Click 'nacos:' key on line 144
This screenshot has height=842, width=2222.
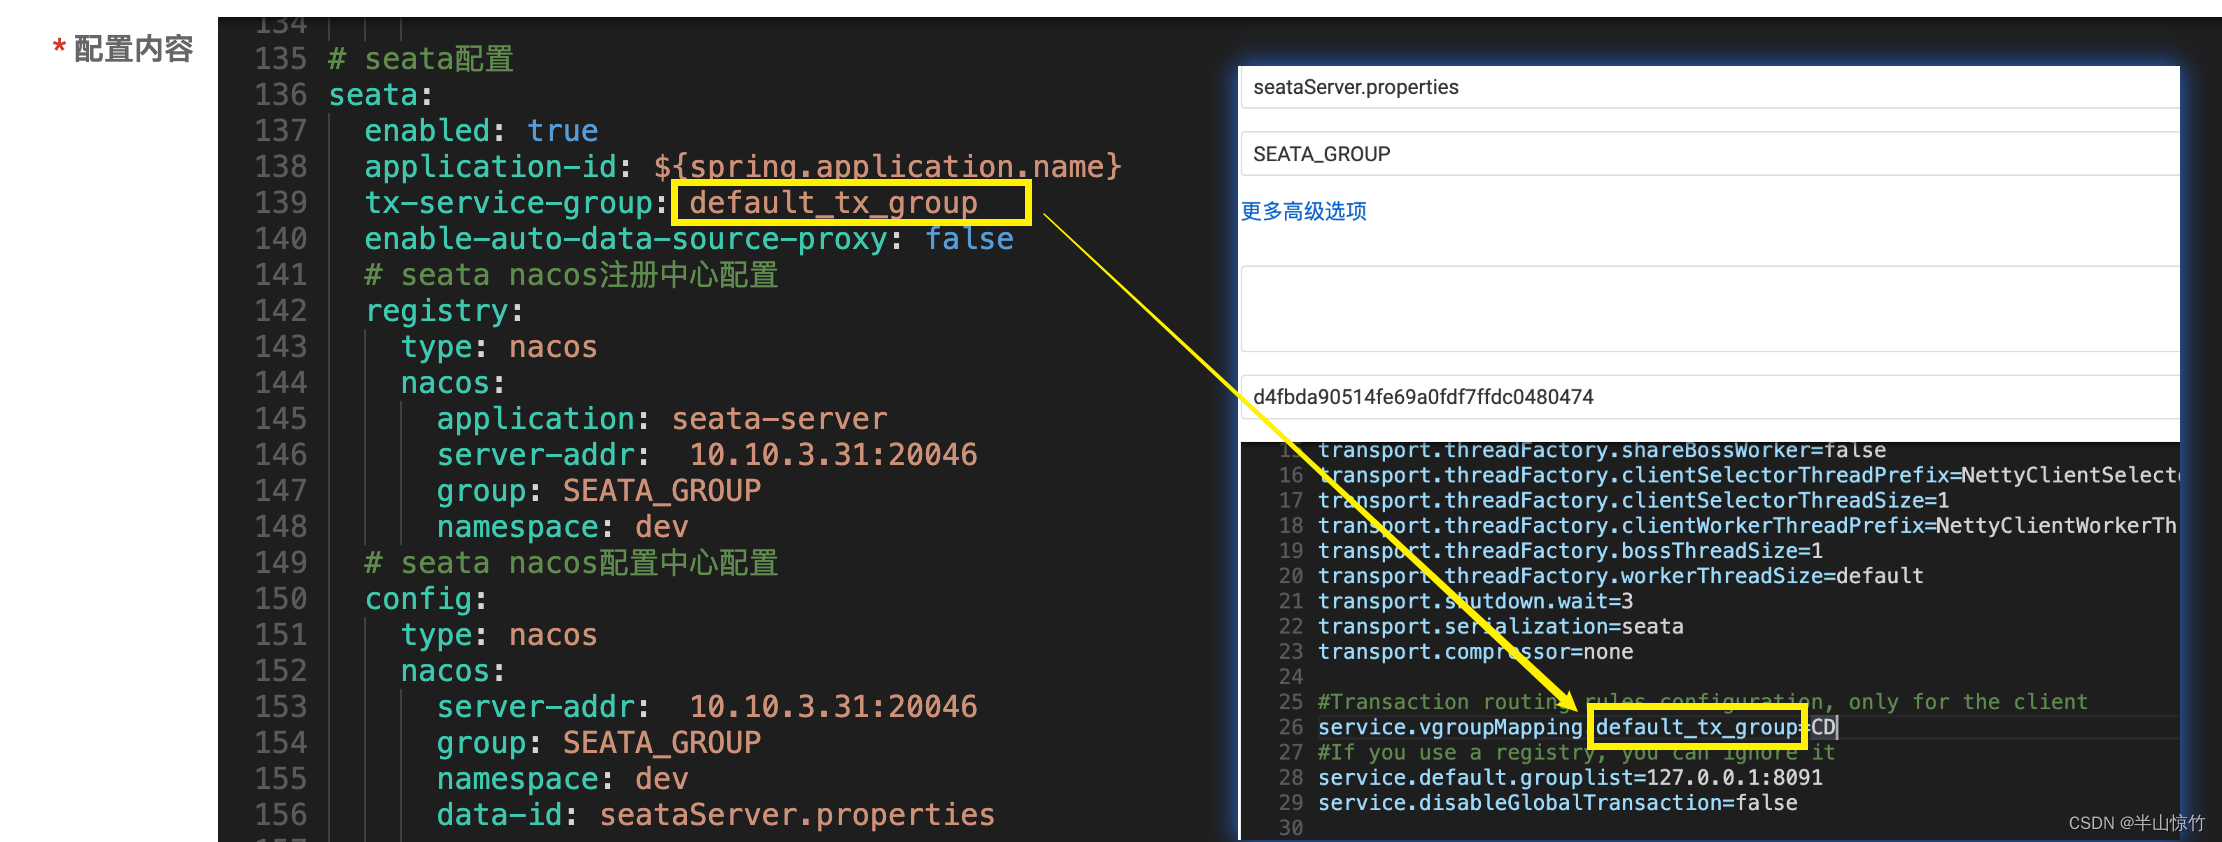point(453,383)
